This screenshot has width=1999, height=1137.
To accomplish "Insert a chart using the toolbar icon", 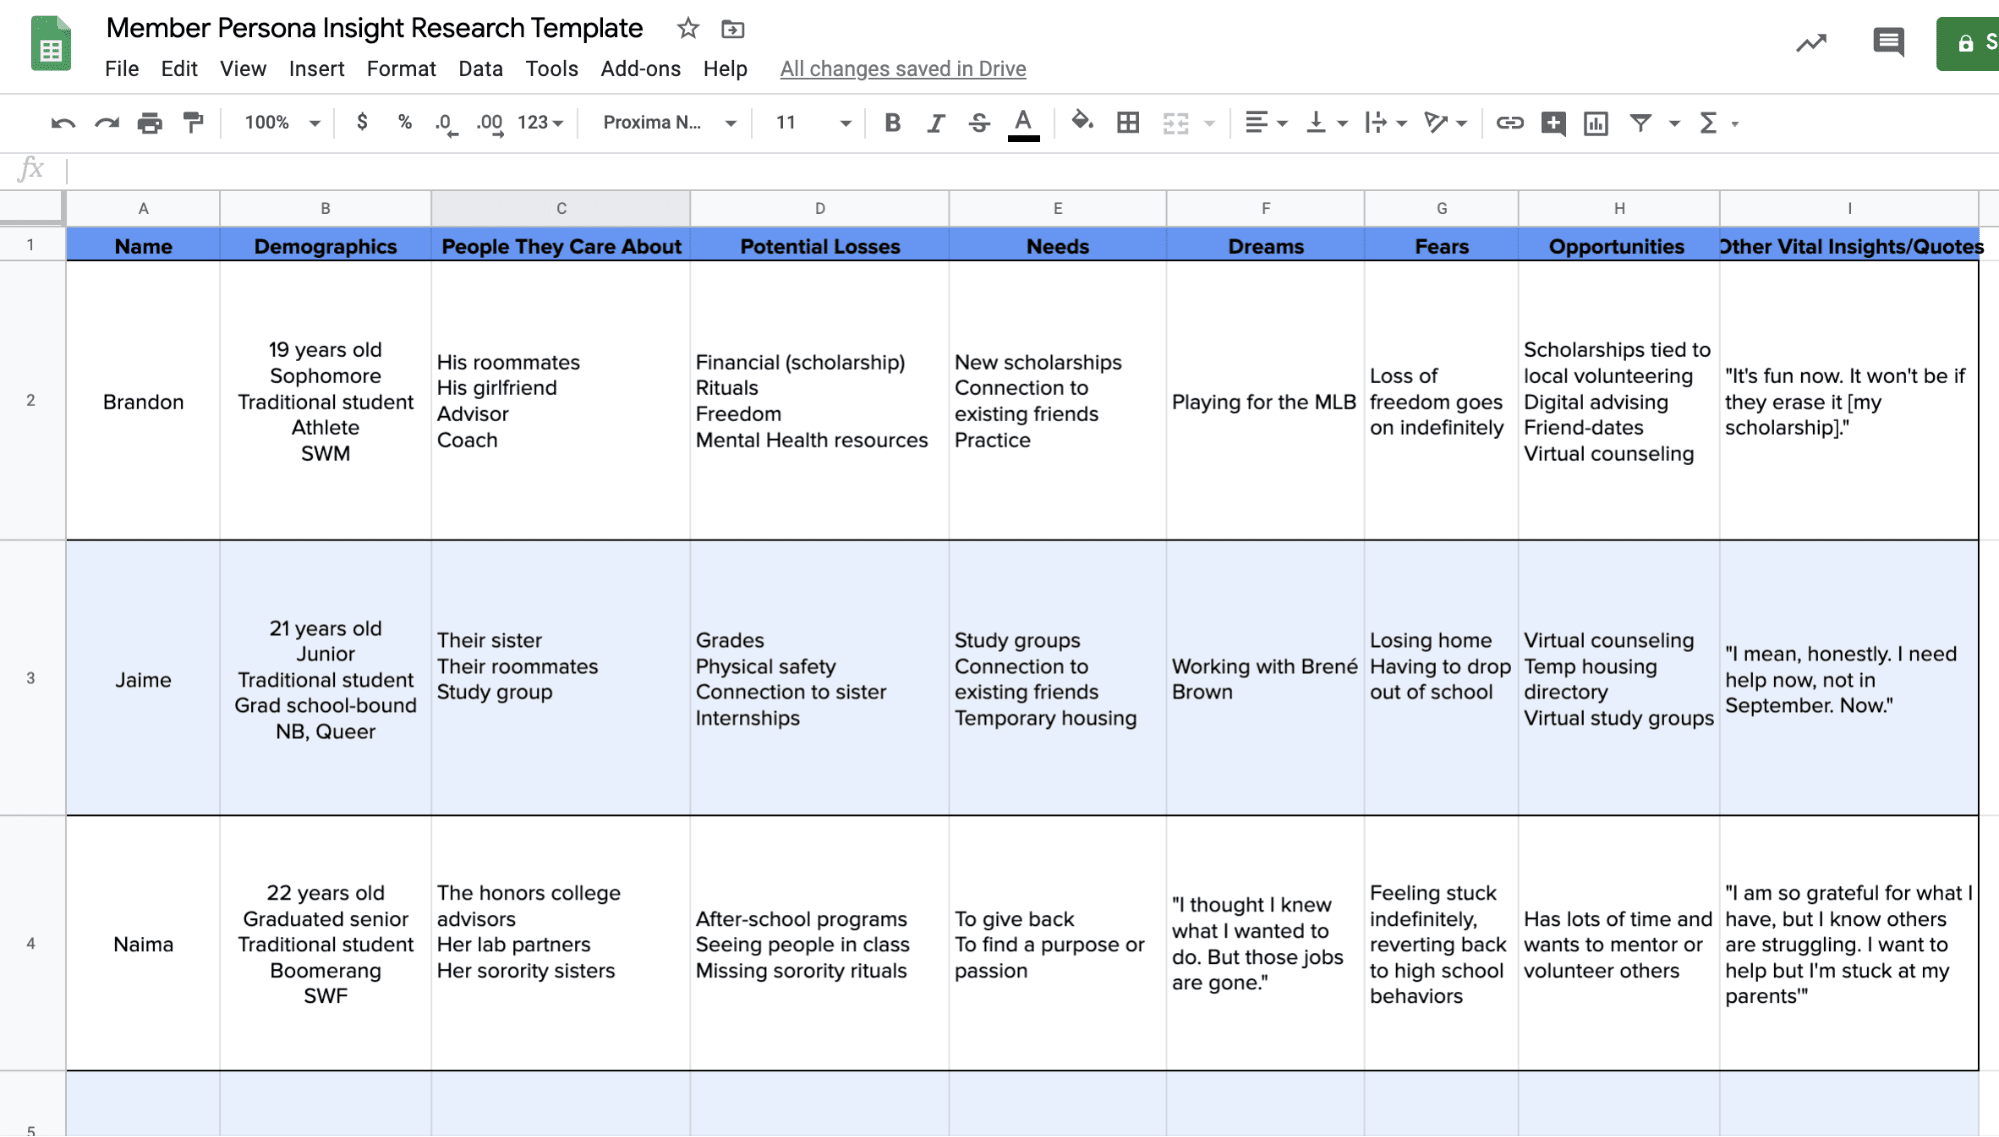I will pos(1596,123).
